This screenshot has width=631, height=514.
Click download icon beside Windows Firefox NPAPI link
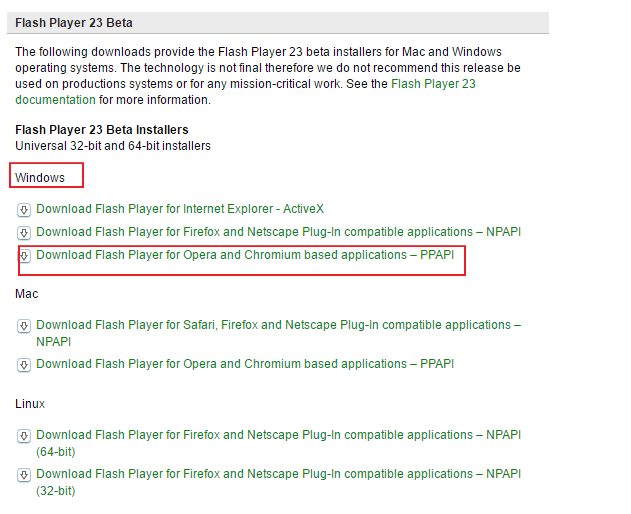click(x=24, y=233)
